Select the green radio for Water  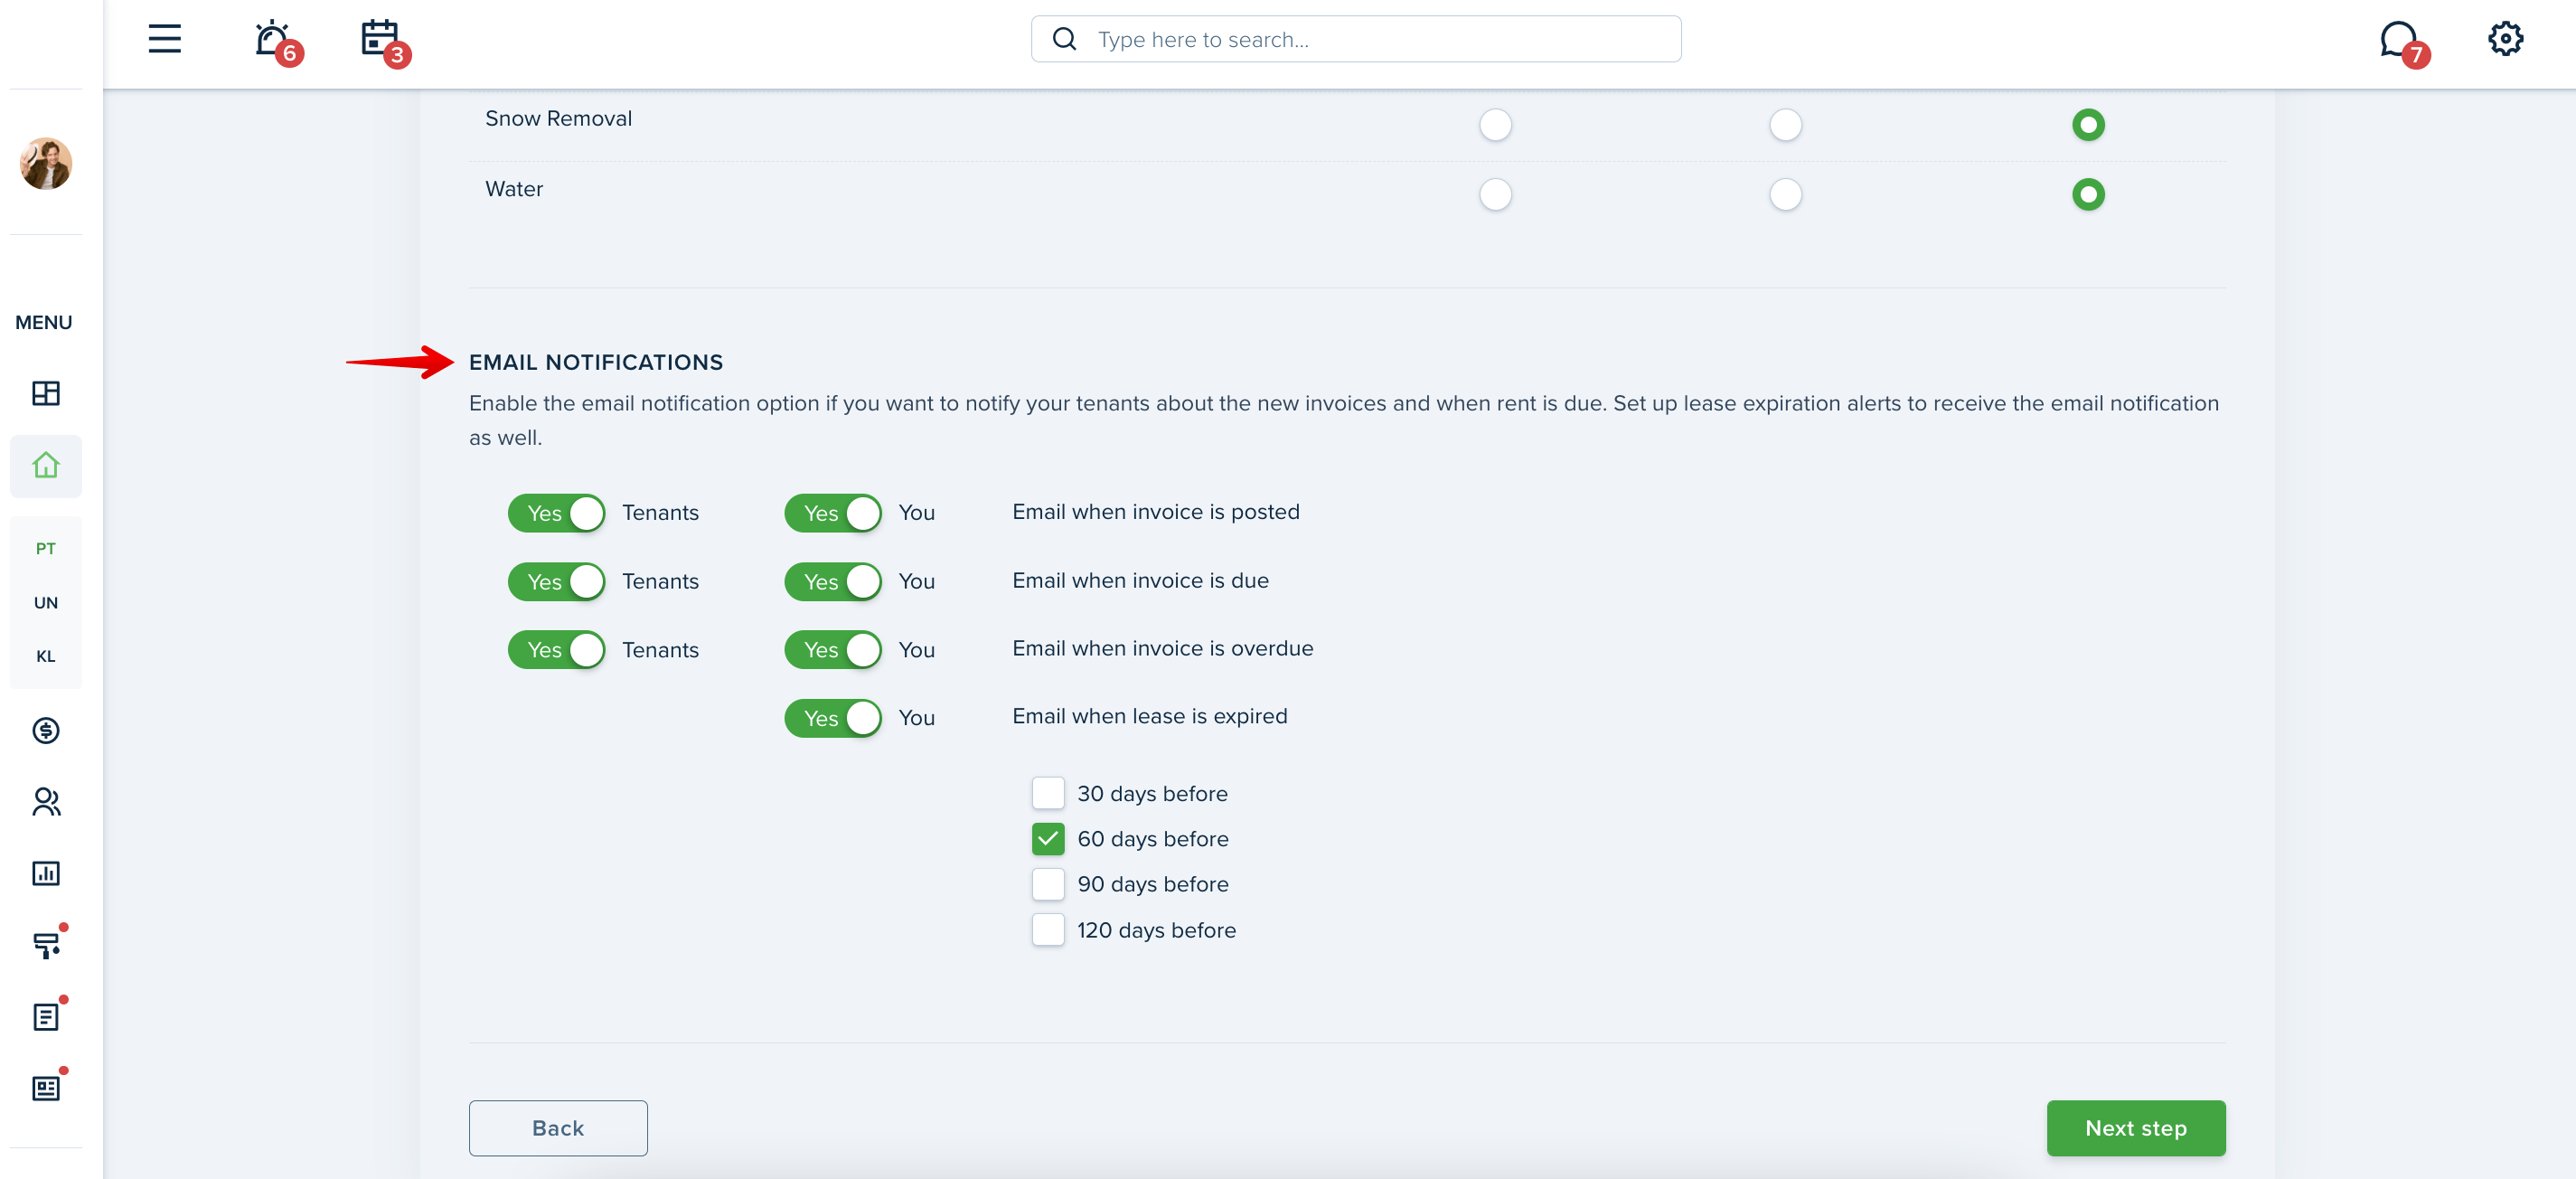tap(2088, 194)
